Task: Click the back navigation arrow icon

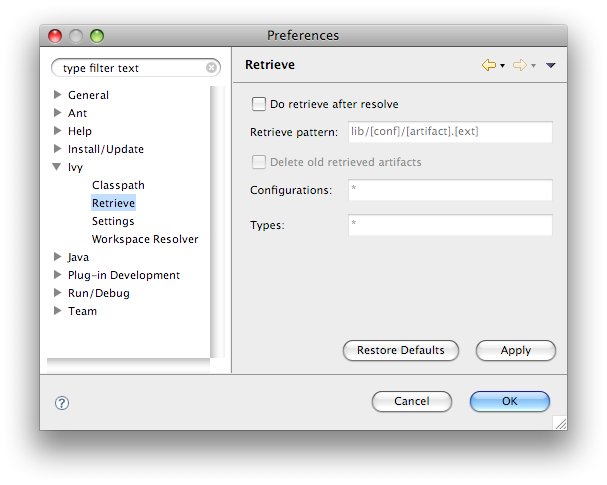Action: [x=488, y=65]
